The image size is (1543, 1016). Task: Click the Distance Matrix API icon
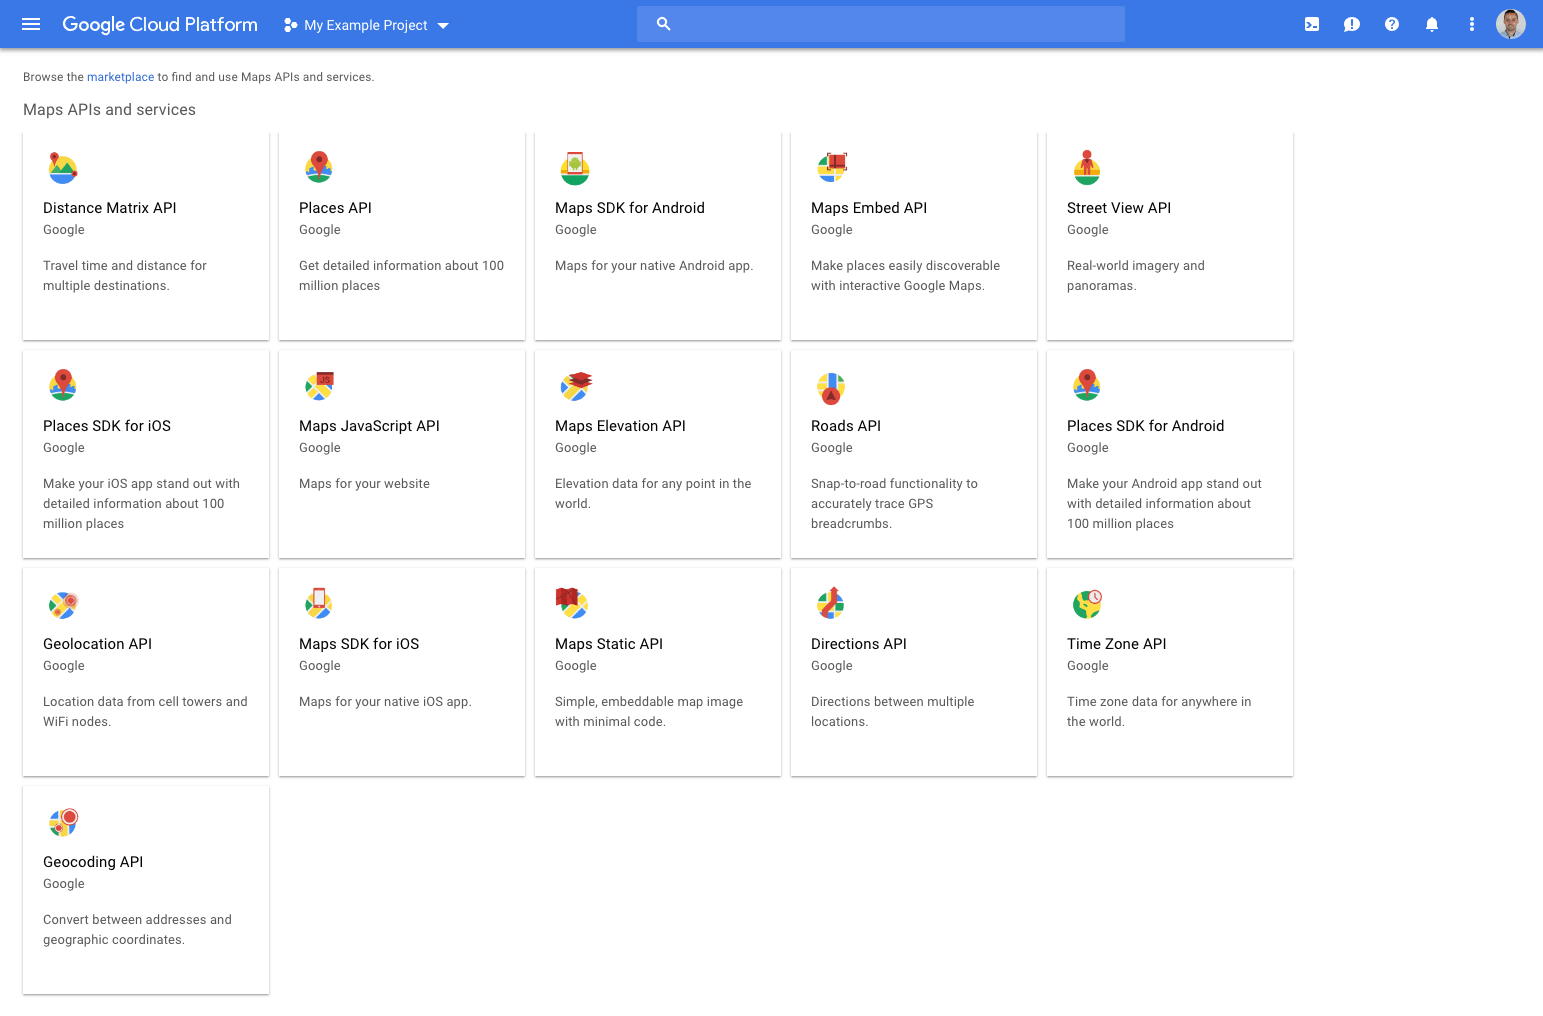pyautogui.click(x=63, y=168)
